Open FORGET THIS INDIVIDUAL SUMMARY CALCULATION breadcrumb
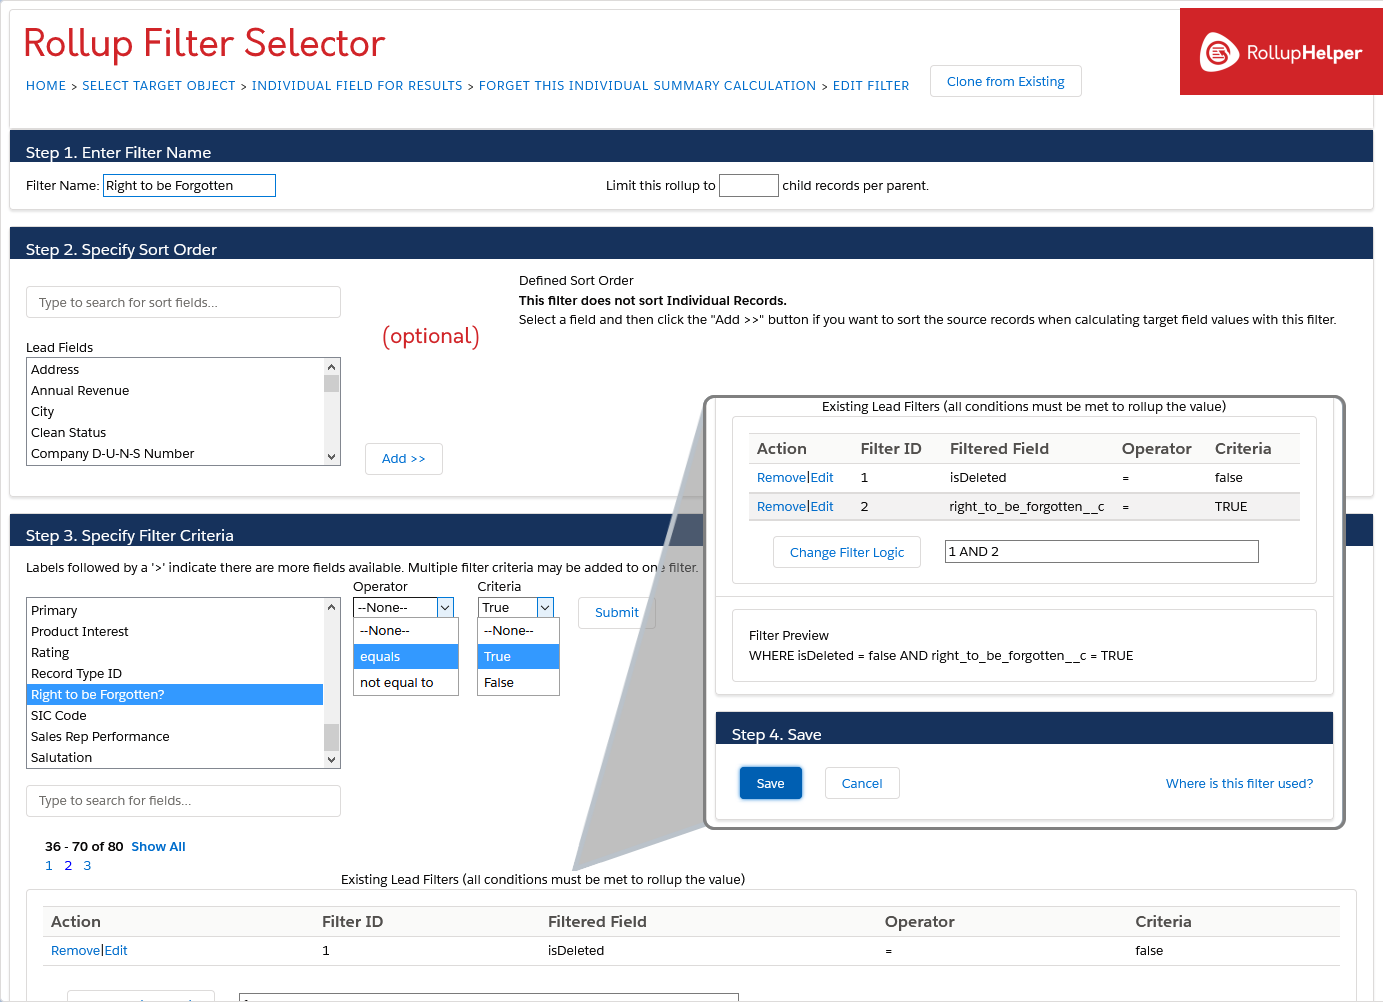 click(x=647, y=86)
